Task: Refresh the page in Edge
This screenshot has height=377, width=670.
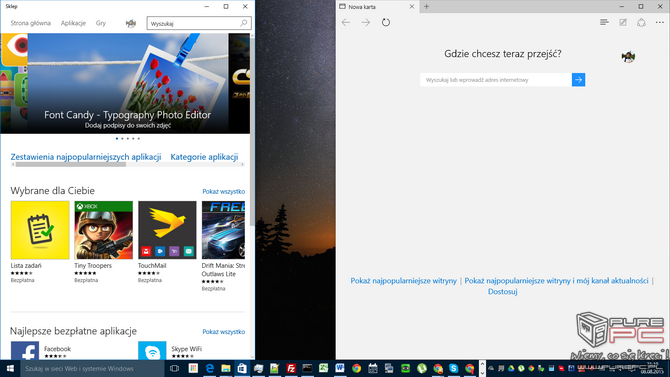Action: click(385, 22)
